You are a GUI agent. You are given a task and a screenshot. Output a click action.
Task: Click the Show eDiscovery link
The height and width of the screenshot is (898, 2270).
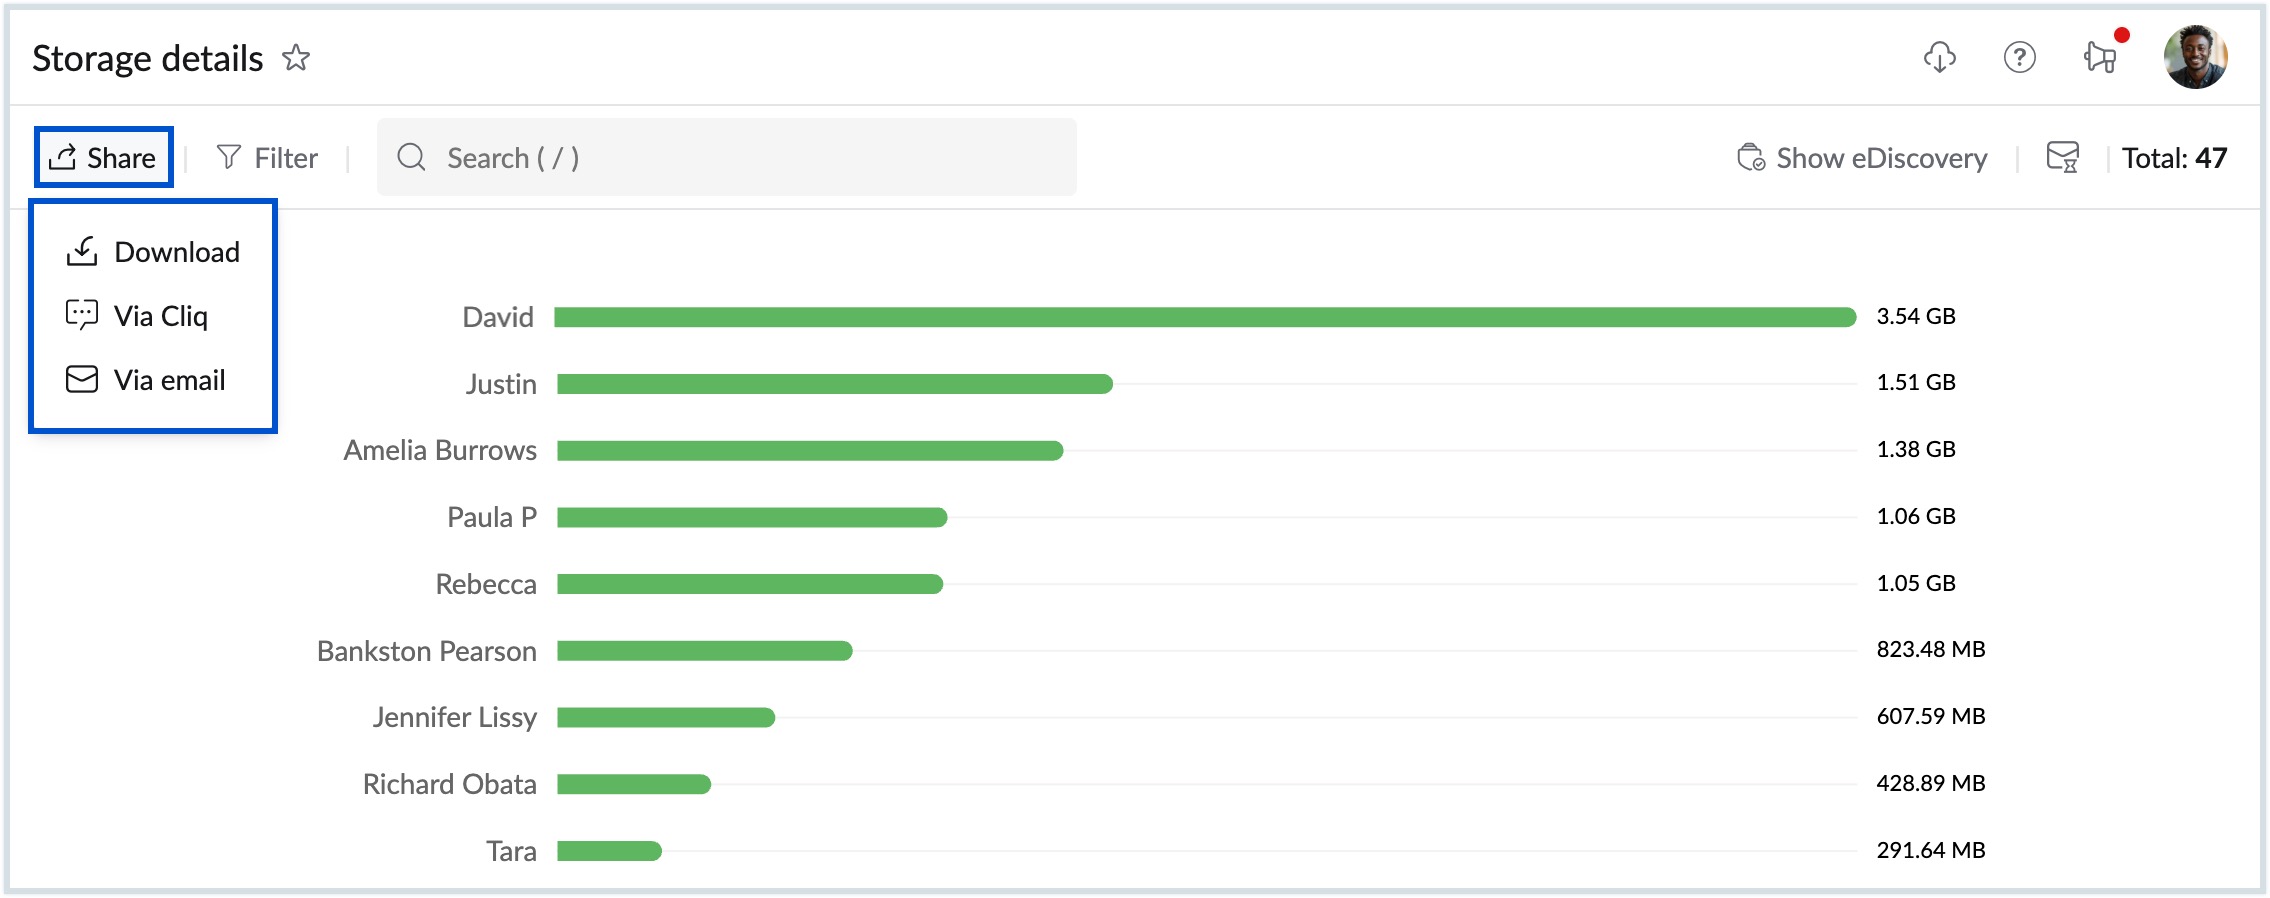[1881, 158]
